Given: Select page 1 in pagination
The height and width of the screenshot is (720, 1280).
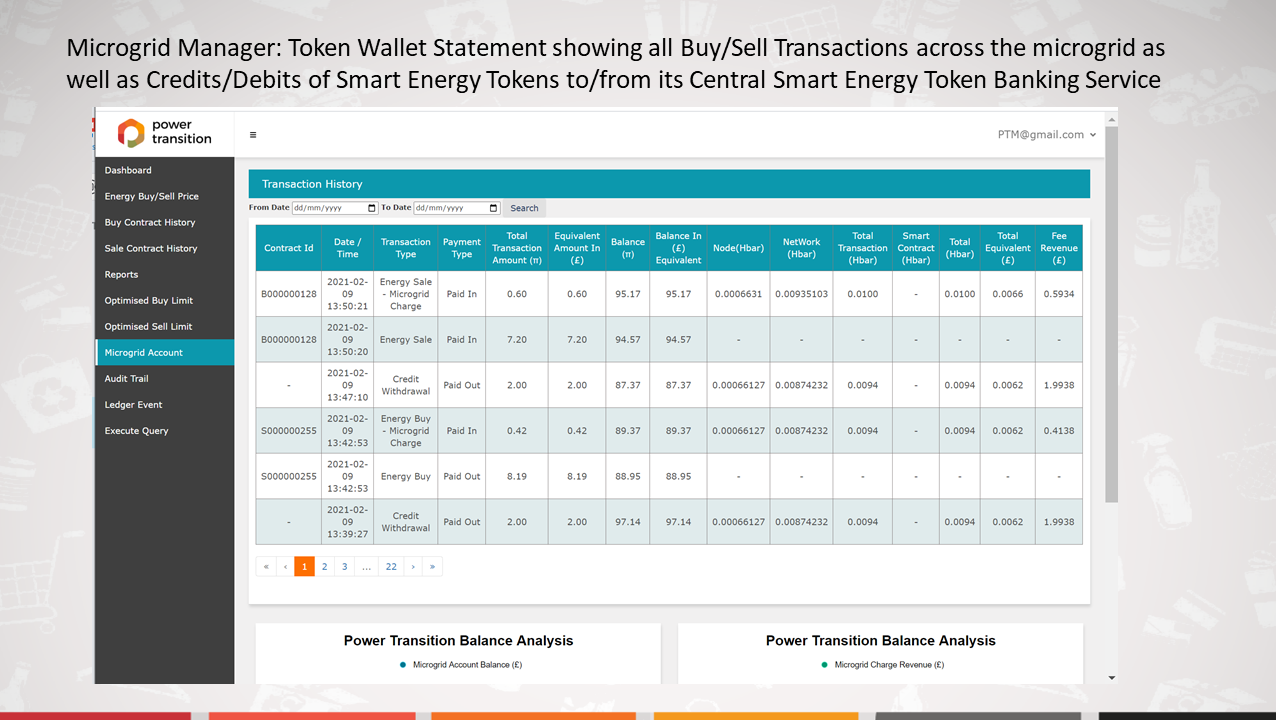Looking at the screenshot, I should tap(304, 566).
